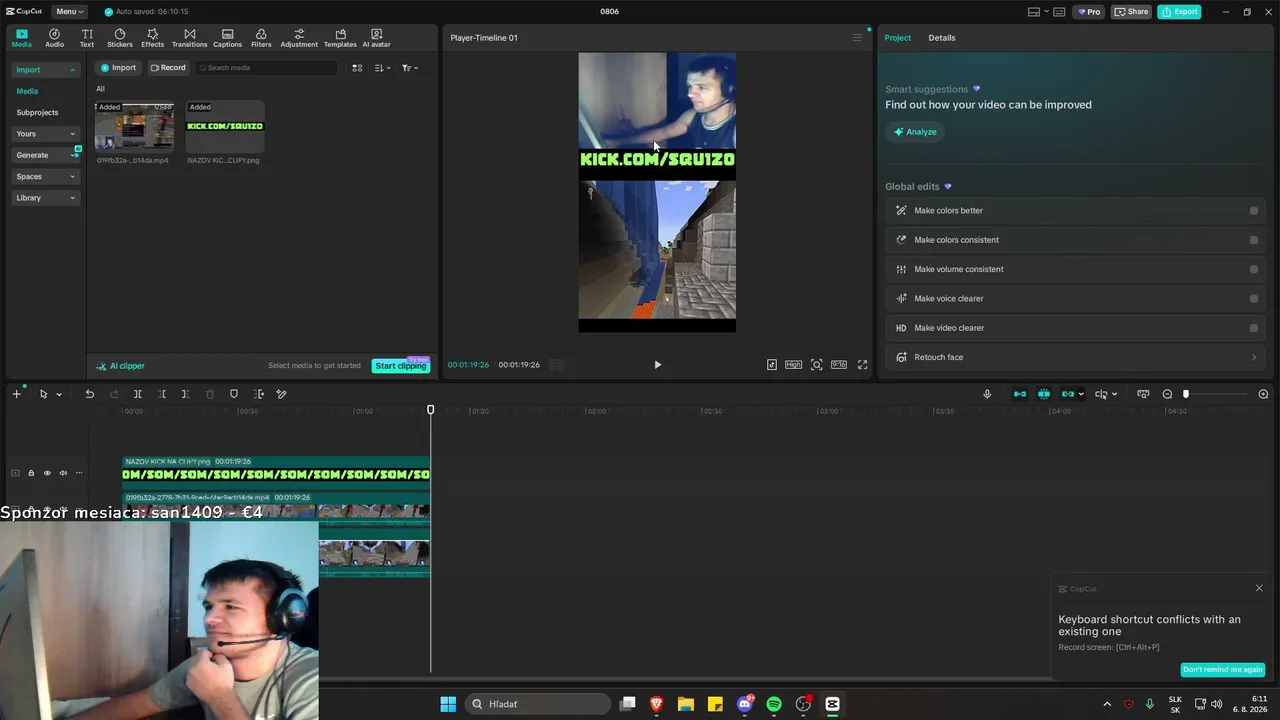Open the Effects tab

152,38
